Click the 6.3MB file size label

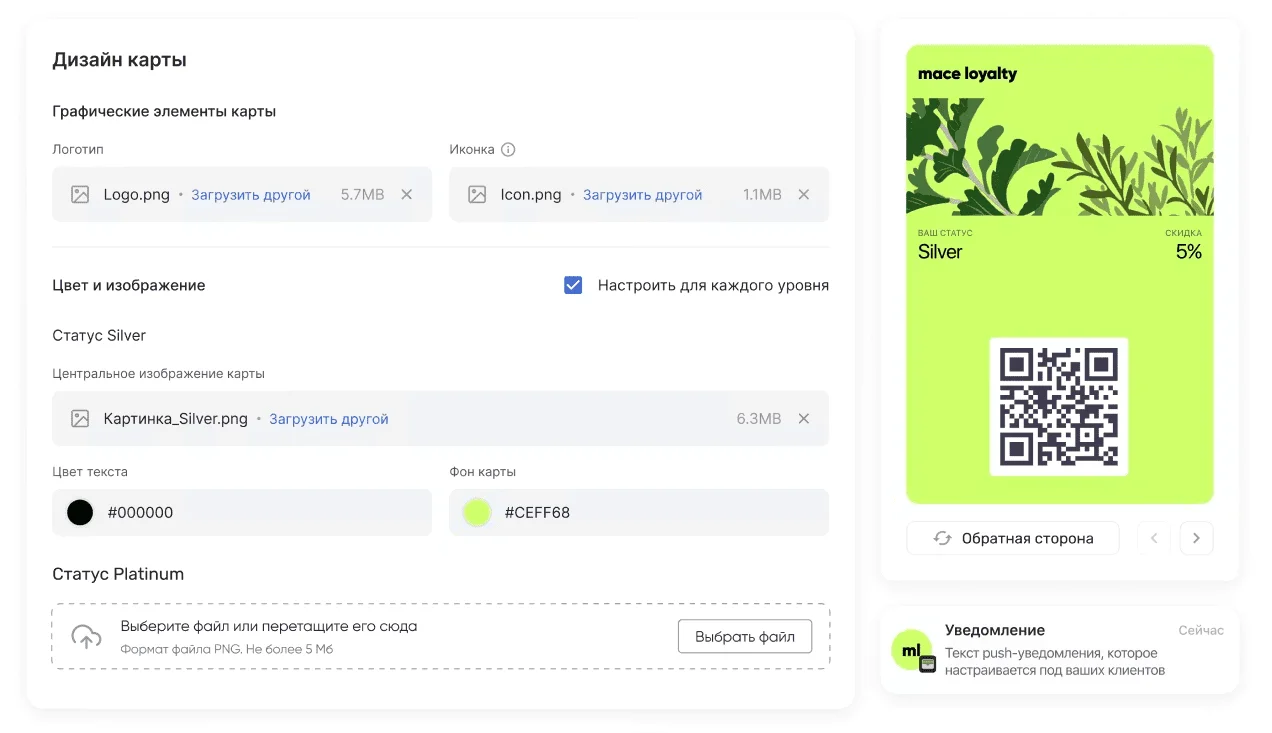coord(759,419)
